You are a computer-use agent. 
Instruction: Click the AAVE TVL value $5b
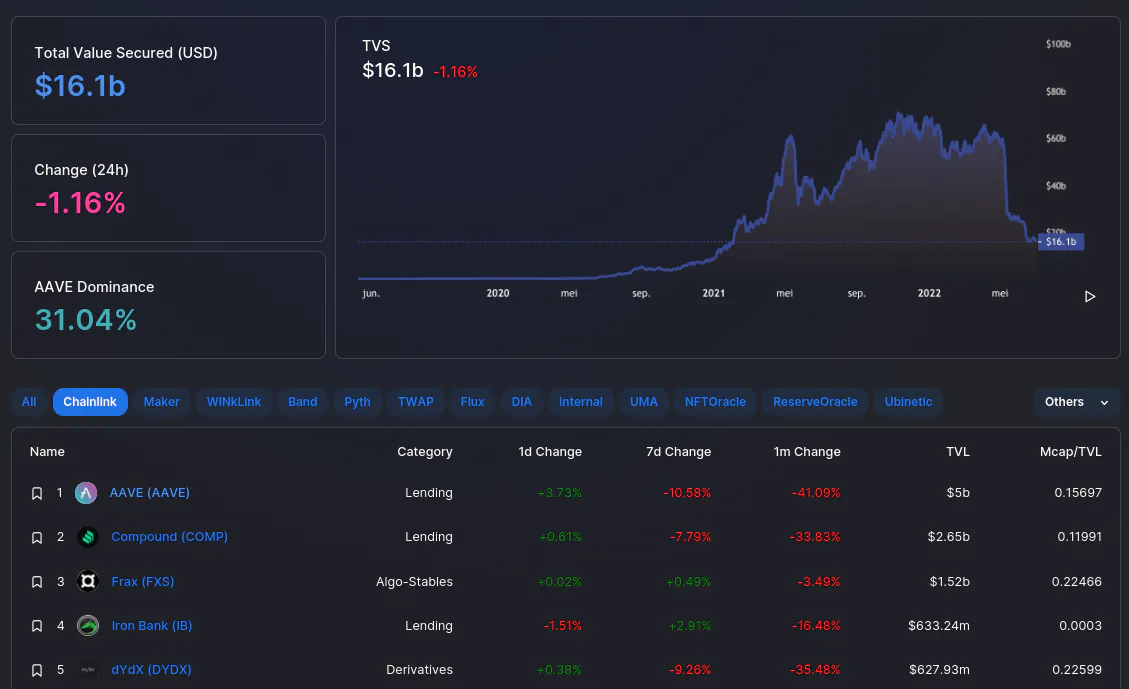coord(958,493)
